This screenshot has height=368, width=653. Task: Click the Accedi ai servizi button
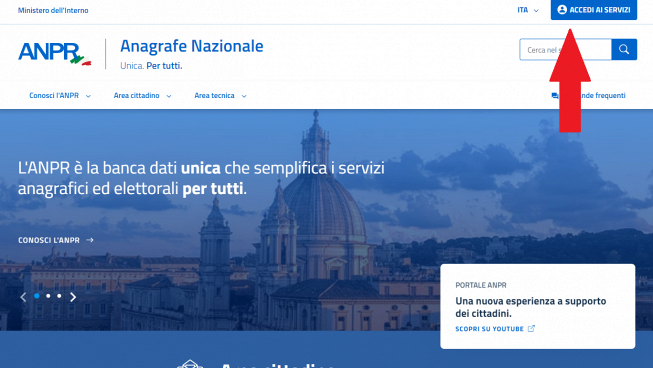(594, 10)
